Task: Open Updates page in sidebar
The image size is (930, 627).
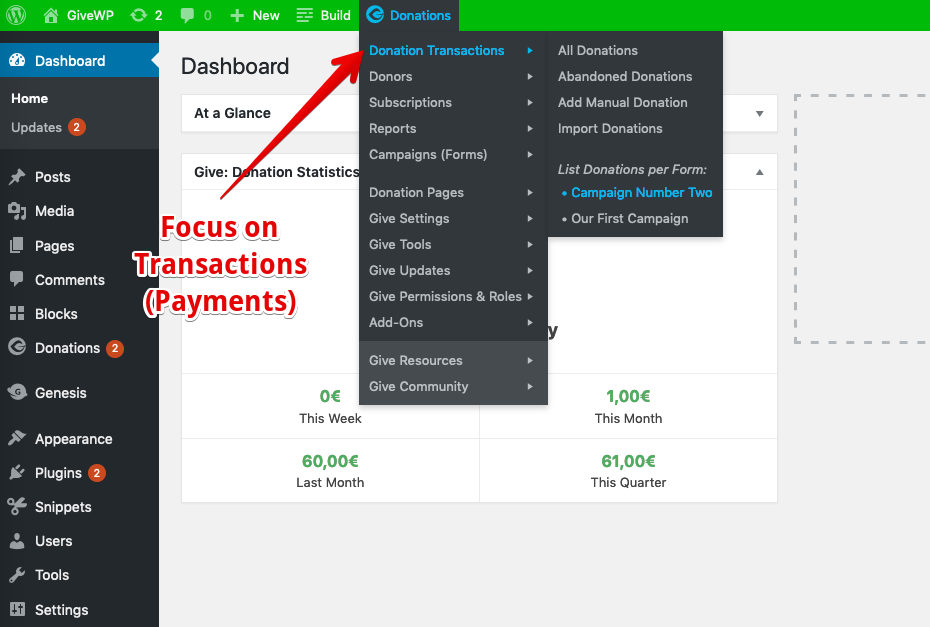Action: pyautogui.click(x=36, y=128)
